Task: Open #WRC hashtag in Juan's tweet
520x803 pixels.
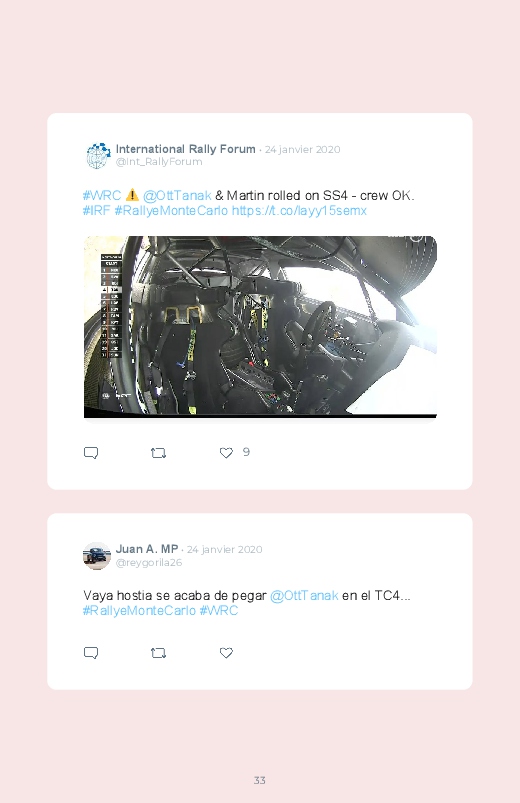Action: [x=219, y=610]
